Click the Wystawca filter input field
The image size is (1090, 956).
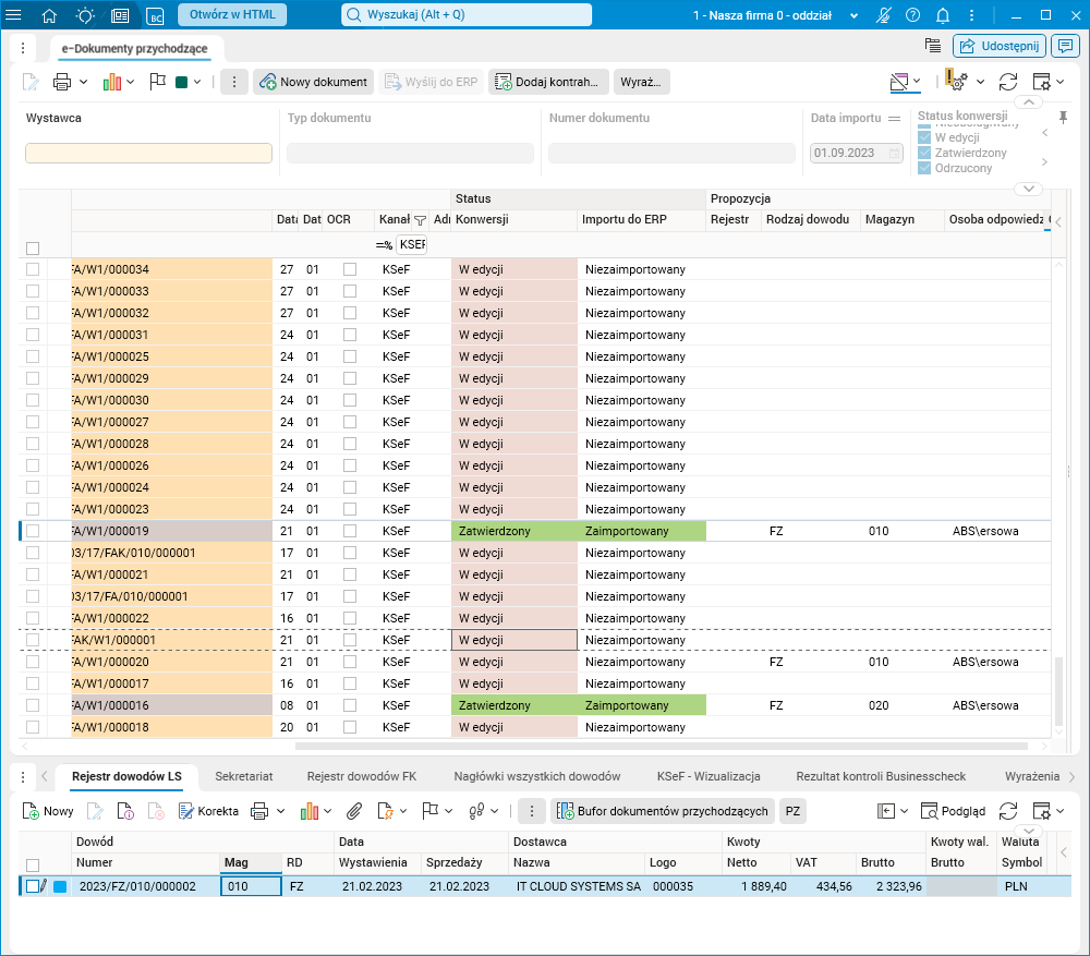tap(148, 153)
